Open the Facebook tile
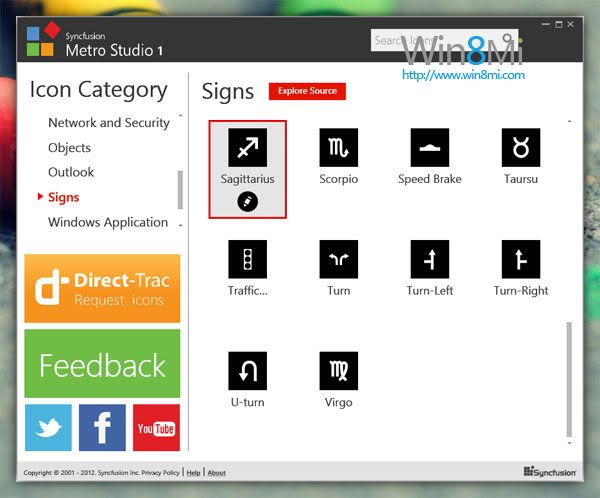This screenshot has height=498, width=600. tap(102, 428)
